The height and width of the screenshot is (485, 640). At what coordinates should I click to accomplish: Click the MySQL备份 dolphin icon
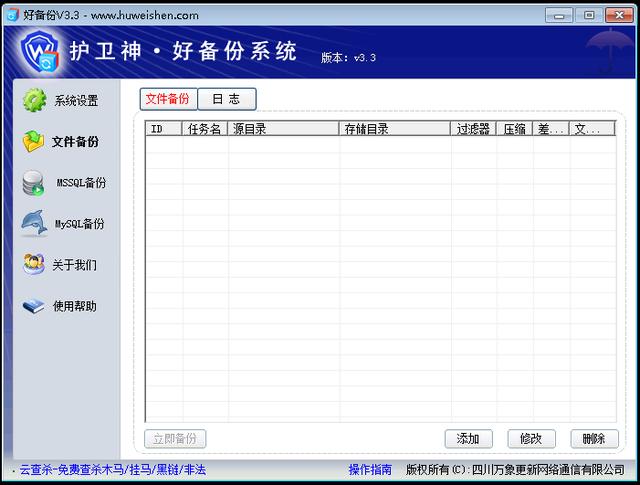point(34,223)
